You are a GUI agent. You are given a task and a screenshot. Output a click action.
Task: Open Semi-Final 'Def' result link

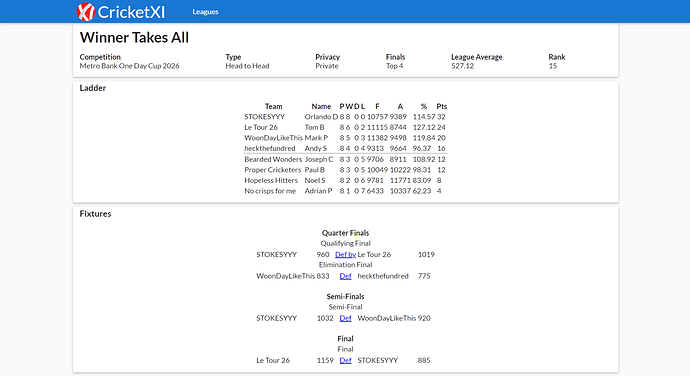click(x=345, y=318)
